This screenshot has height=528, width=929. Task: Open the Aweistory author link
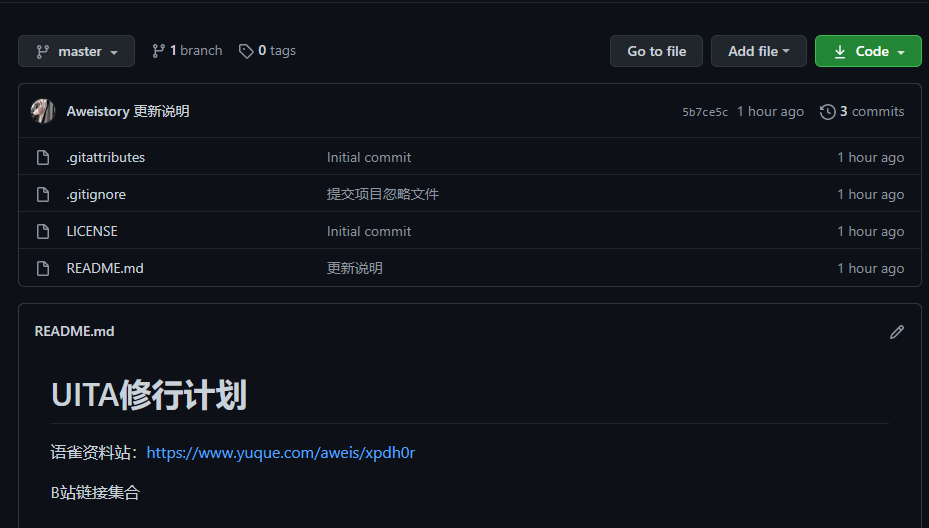tap(98, 111)
